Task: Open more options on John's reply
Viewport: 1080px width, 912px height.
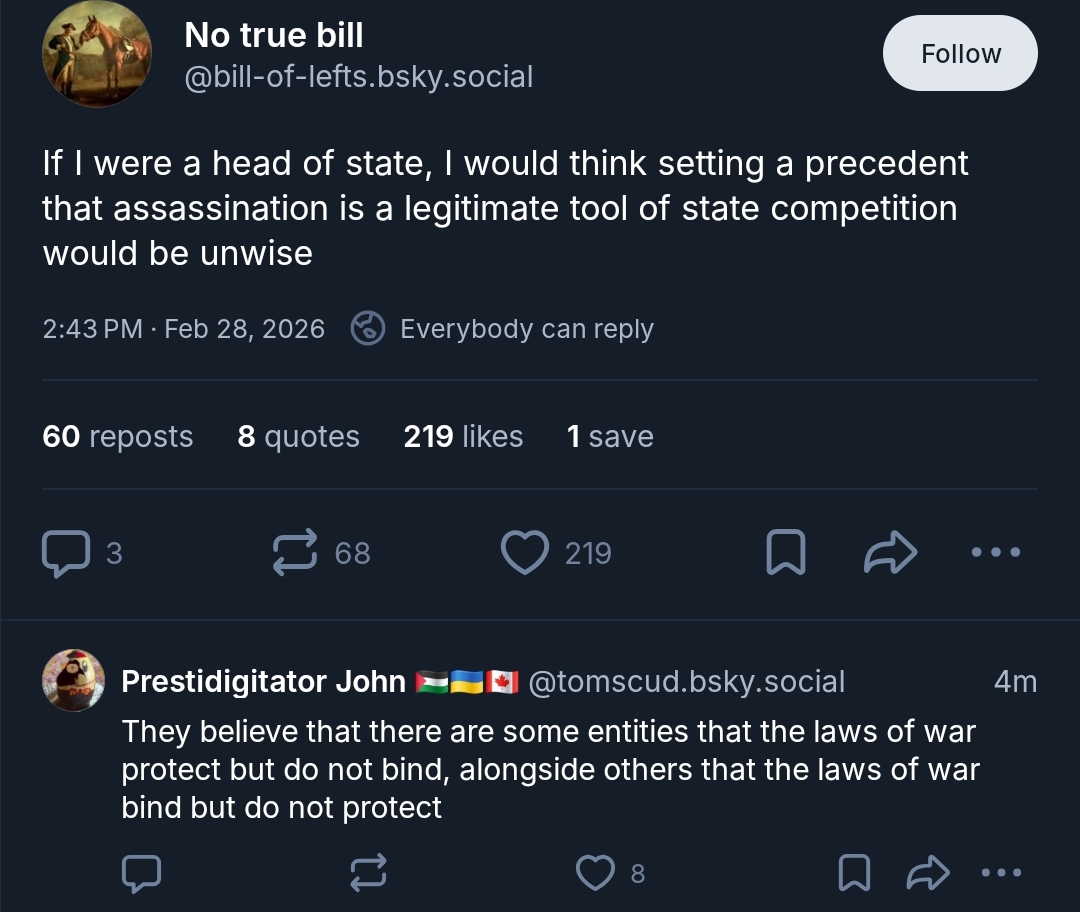Action: [x=1002, y=873]
